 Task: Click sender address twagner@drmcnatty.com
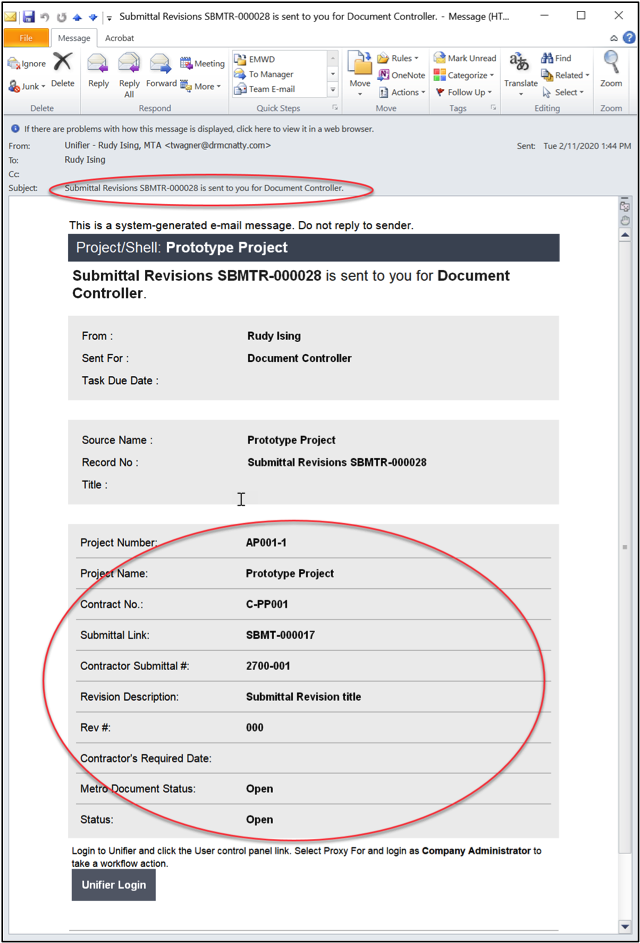point(219,146)
